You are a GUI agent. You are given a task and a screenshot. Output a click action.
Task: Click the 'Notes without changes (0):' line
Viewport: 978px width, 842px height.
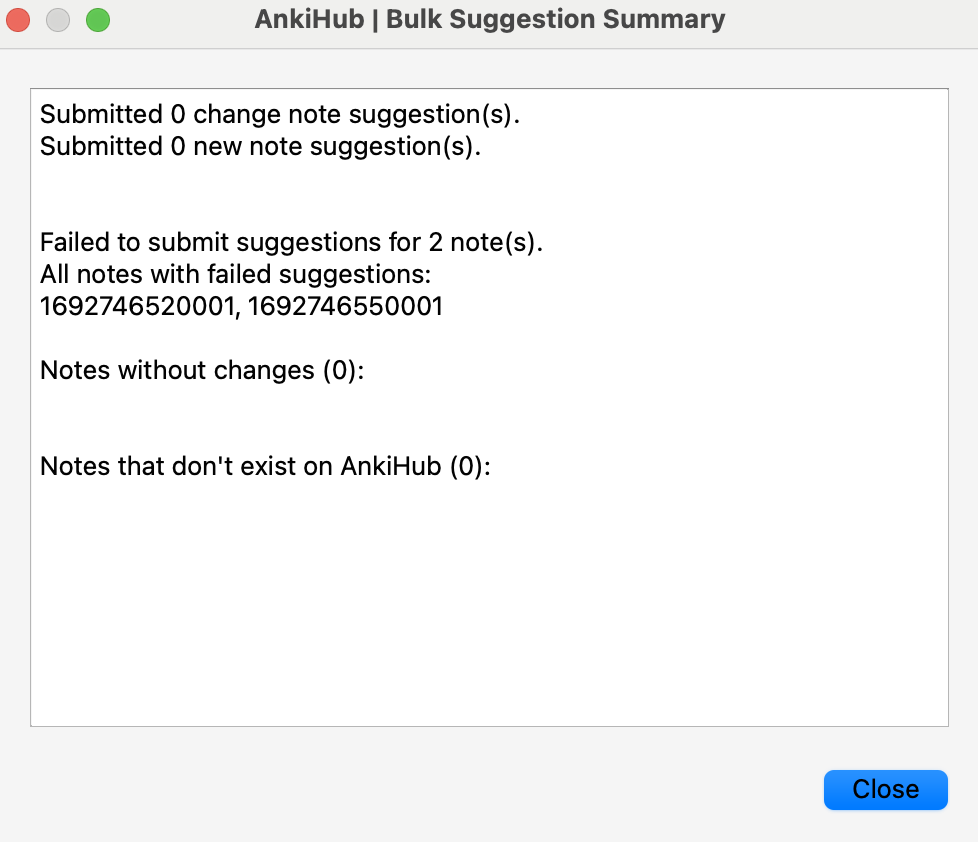pos(202,370)
